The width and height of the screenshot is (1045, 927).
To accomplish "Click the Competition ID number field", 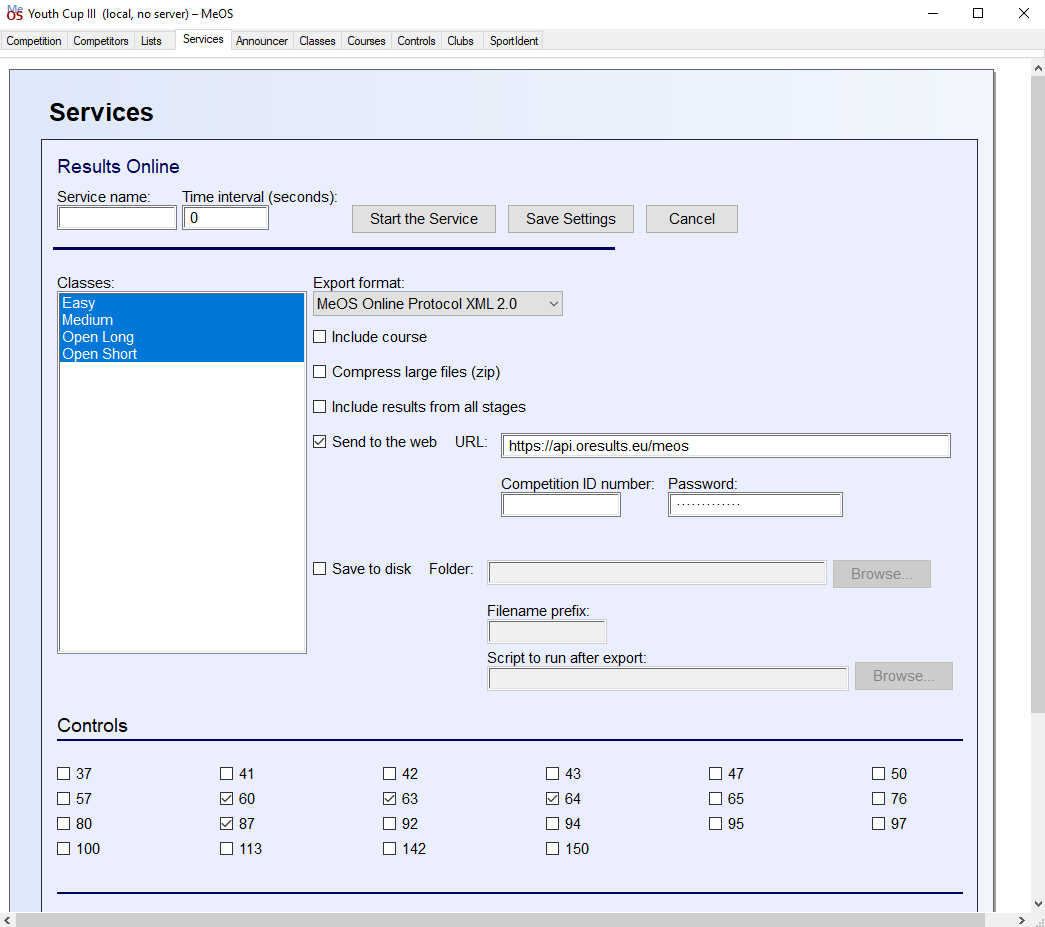I will coord(561,505).
